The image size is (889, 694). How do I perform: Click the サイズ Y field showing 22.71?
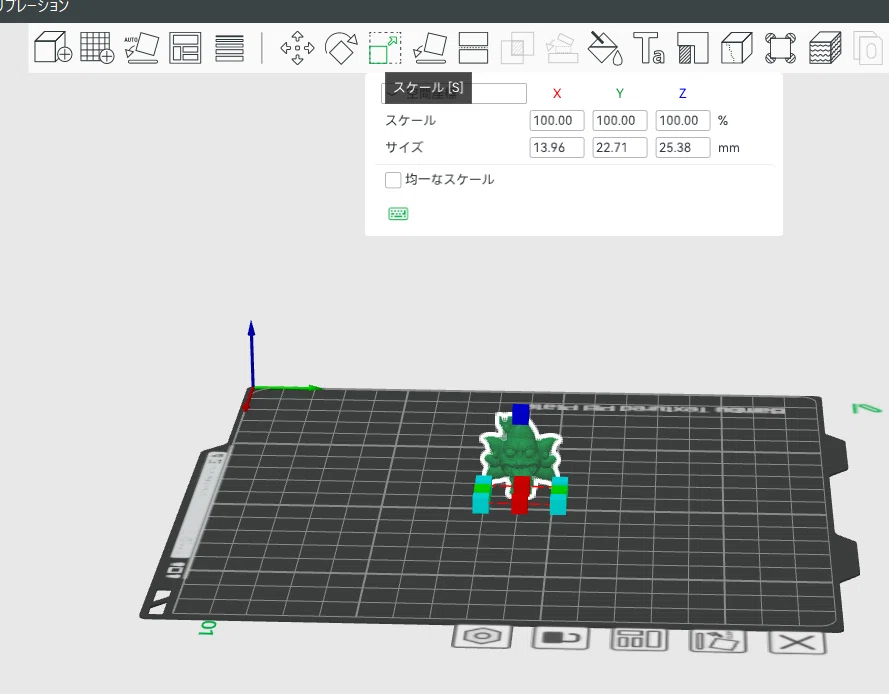click(620, 147)
